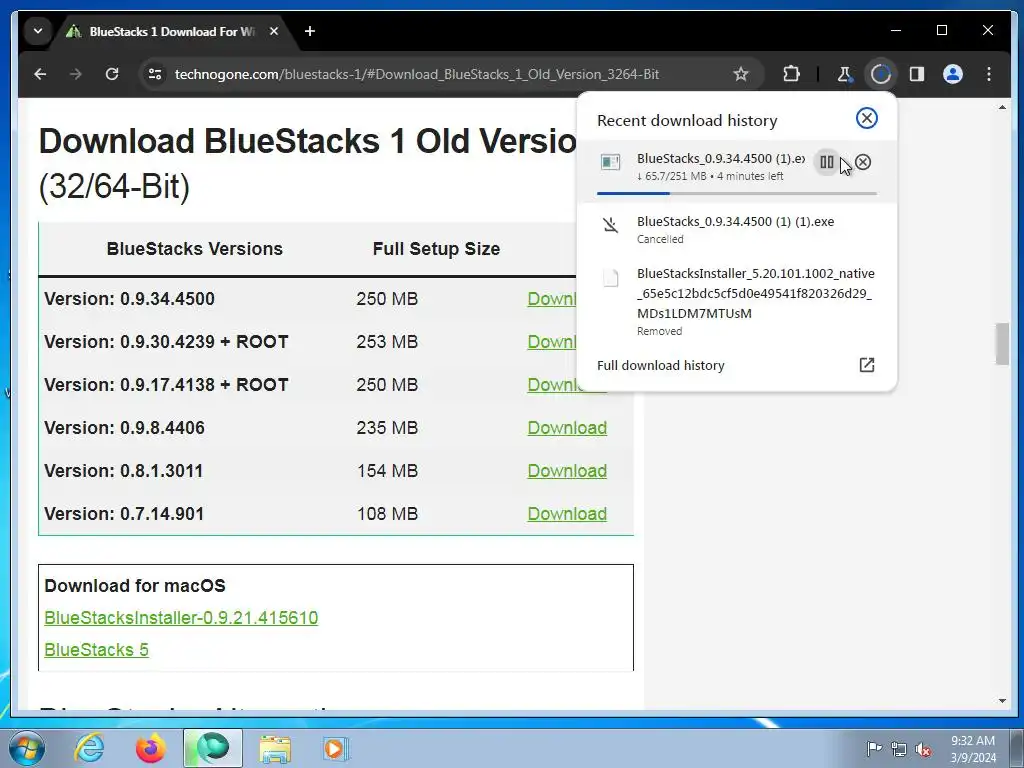The height and width of the screenshot is (768, 1024).
Task: Open BlueStacksInstaller-0.9.21.415610 macOS link
Action: pyautogui.click(x=181, y=618)
